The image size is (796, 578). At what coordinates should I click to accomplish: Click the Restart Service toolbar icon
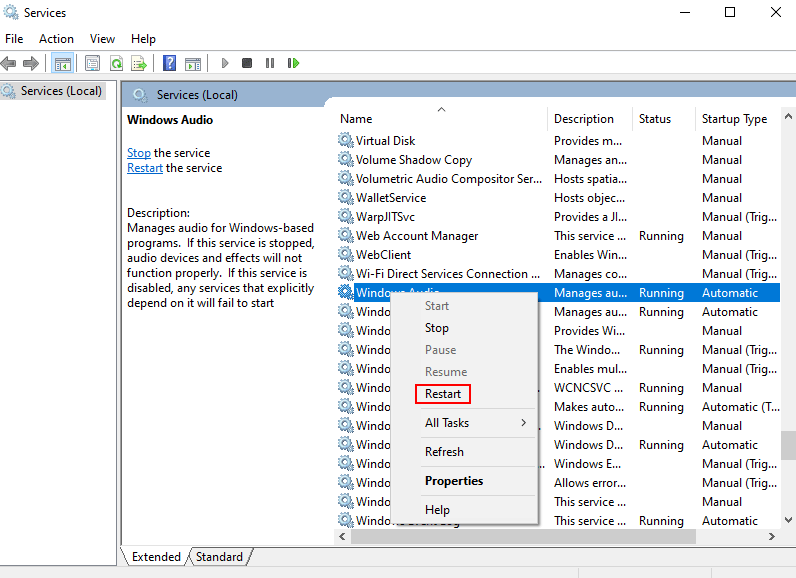(293, 63)
